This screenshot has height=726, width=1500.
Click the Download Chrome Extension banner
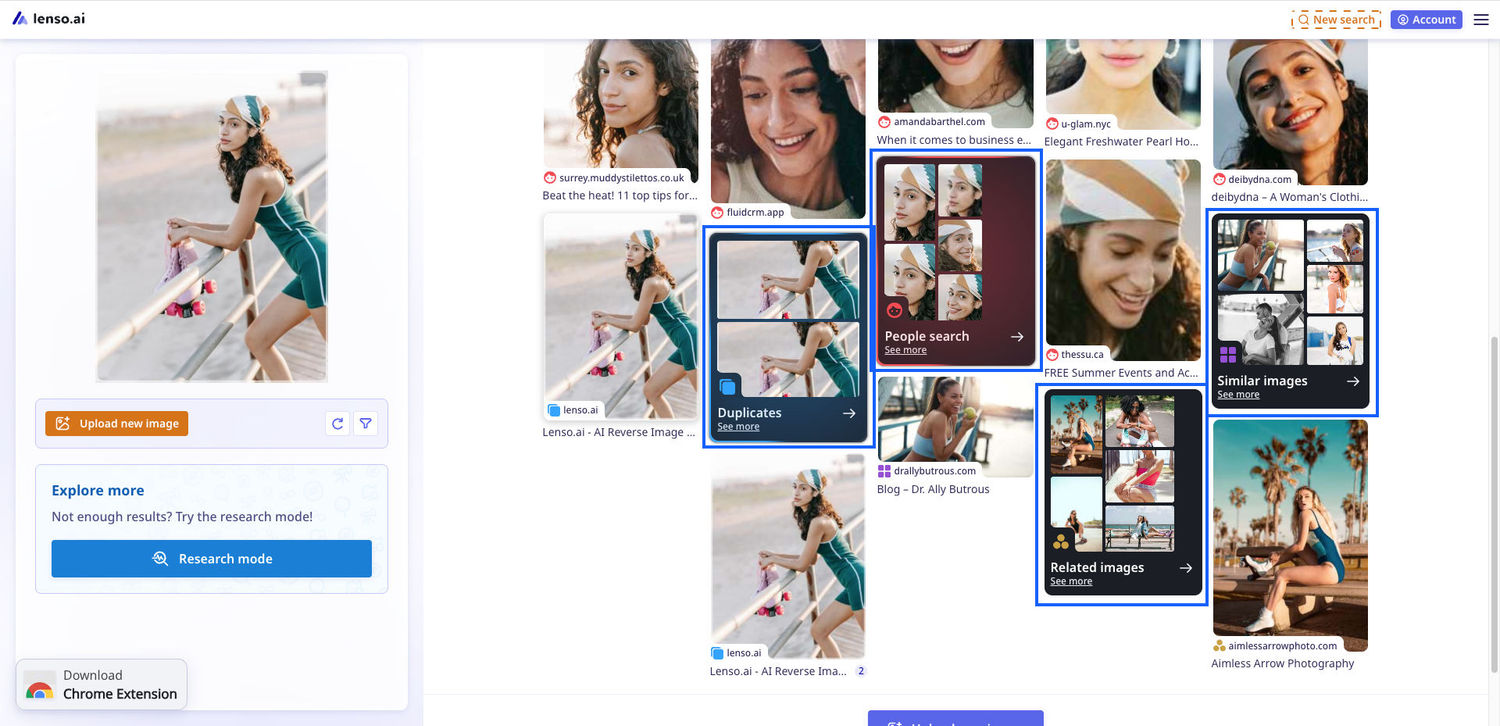pyautogui.click(x=102, y=685)
